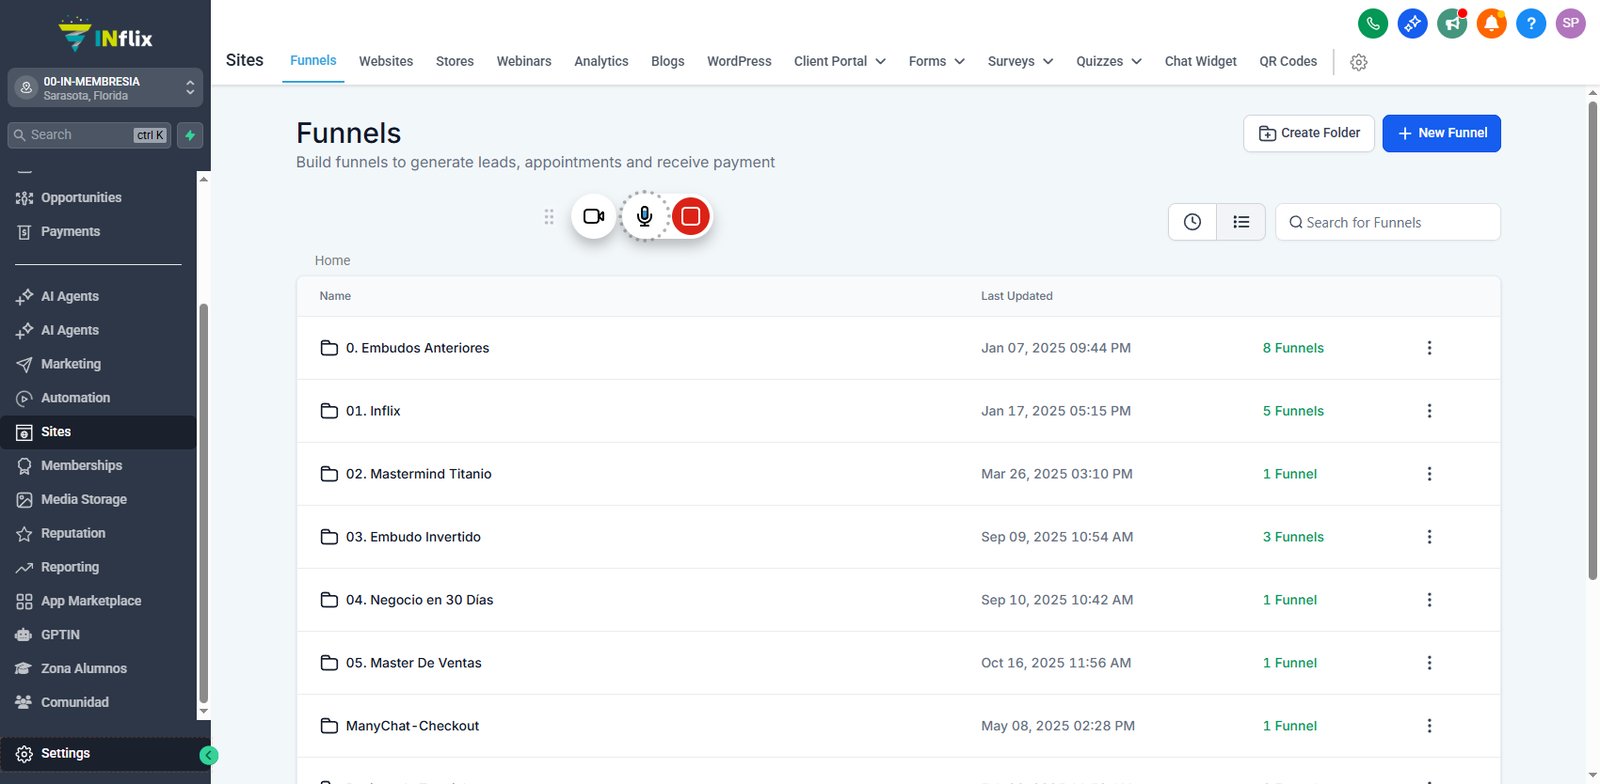Click the Search for Funnels field
The height and width of the screenshot is (784, 1600).
click(1388, 222)
